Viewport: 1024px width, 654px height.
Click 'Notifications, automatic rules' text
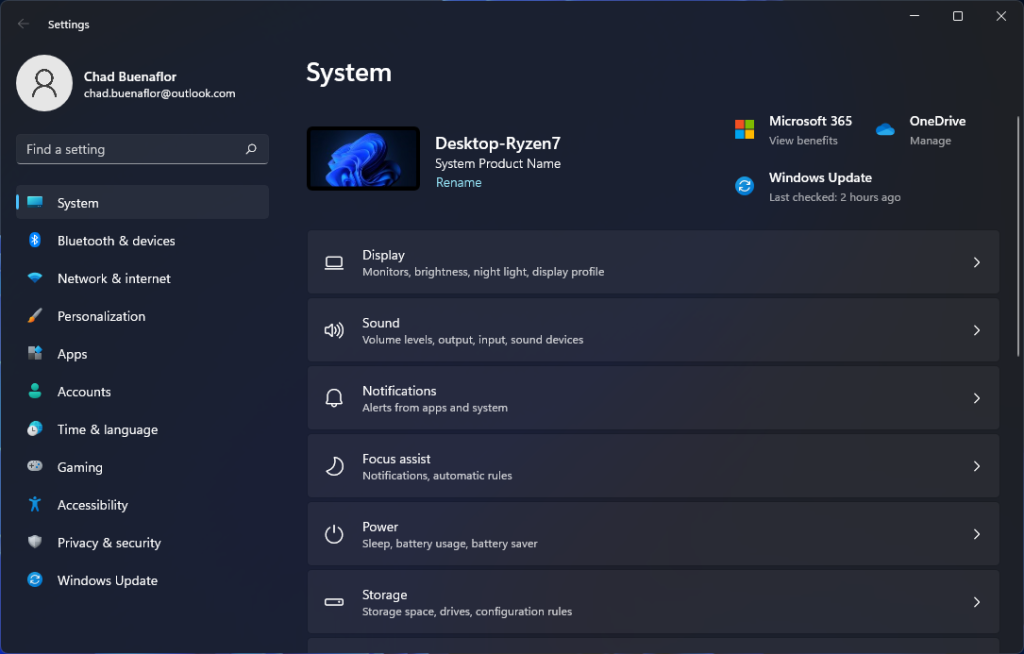pyautogui.click(x=437, y=476)
